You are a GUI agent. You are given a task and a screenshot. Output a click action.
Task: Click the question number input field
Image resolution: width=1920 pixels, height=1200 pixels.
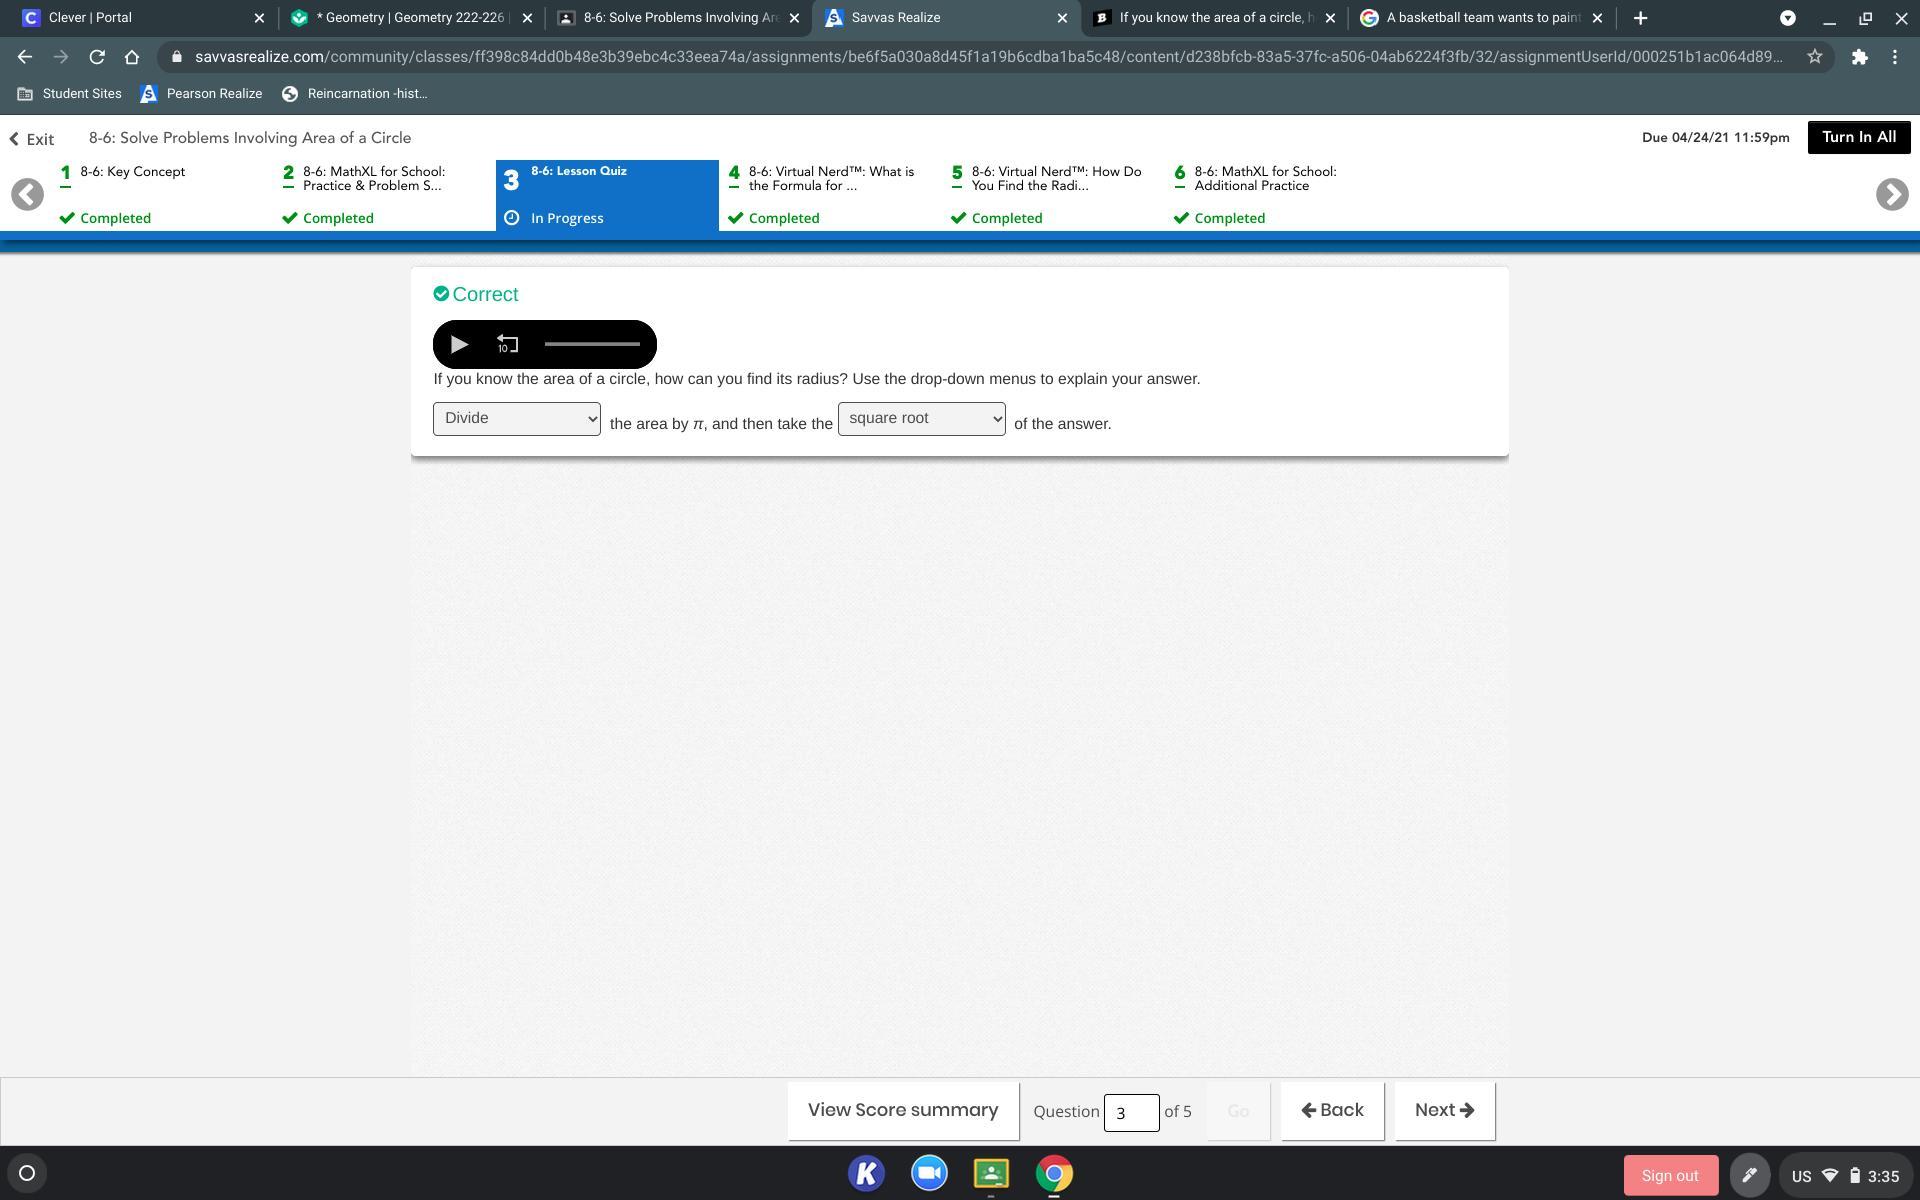click(x=1130, y=1112)
